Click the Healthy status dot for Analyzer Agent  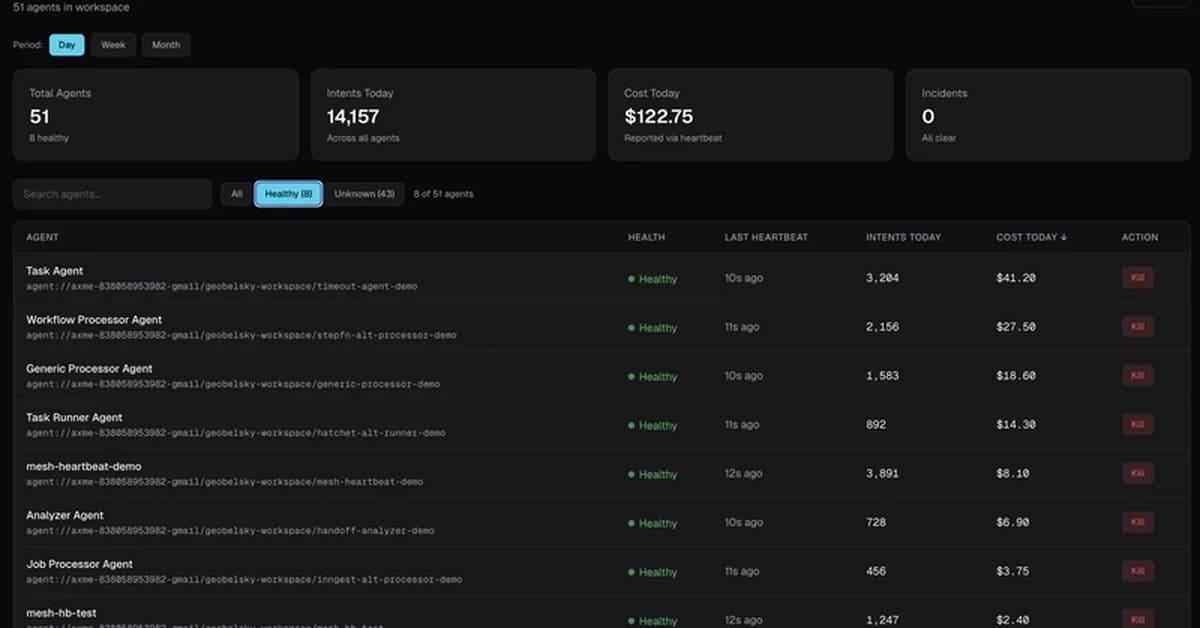tap(631, 523)
